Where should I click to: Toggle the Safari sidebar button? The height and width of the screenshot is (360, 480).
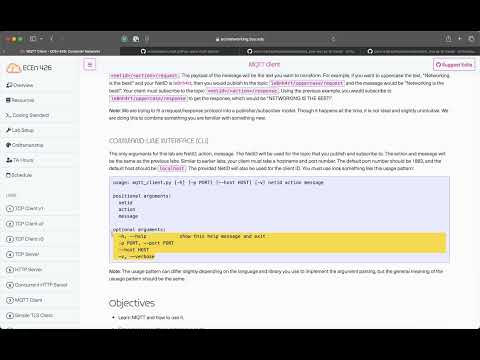point(33,39)
